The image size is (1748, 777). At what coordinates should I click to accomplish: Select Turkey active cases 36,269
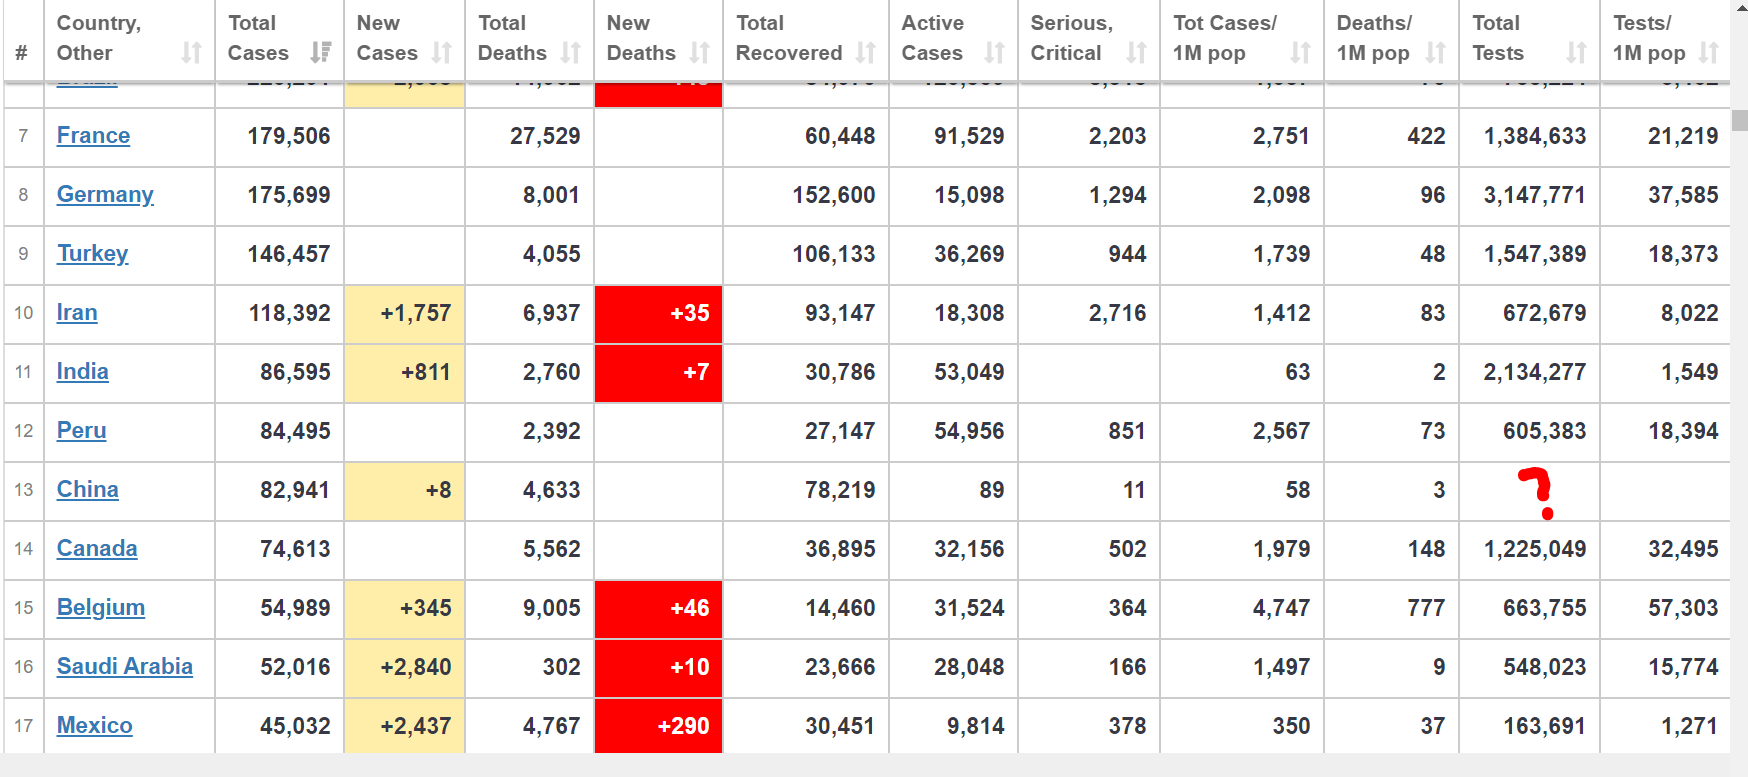pyautogui.click(x=969, y=254)
